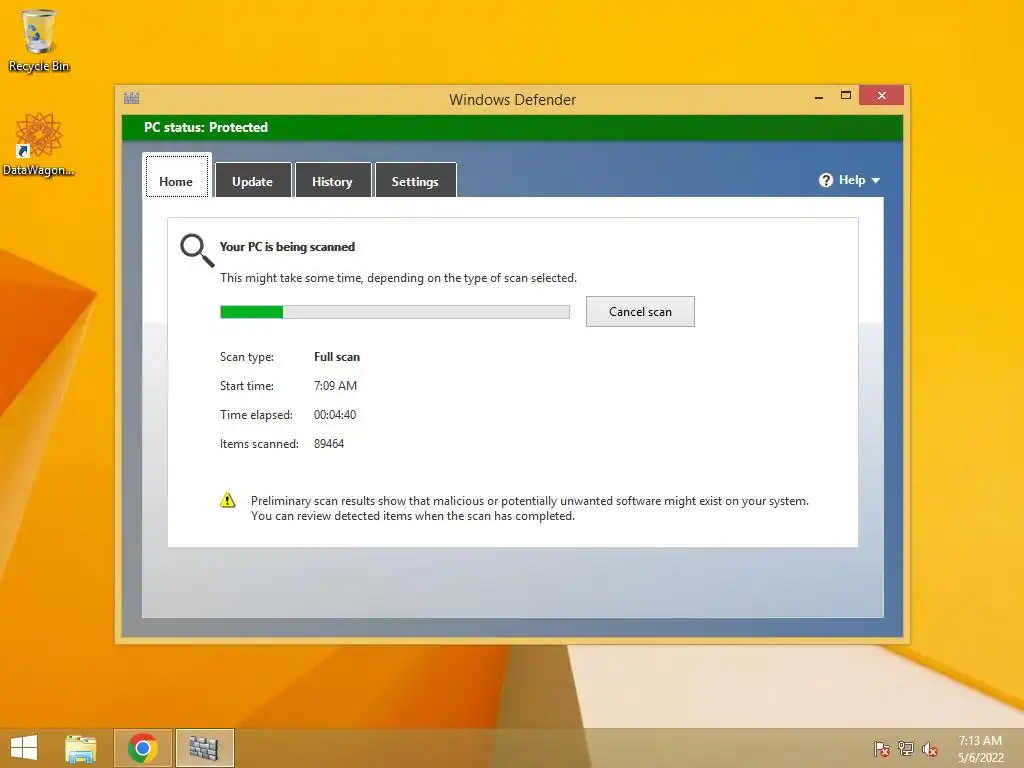
Task: Open the Action Center flag icon
Action: coord(882,749)
